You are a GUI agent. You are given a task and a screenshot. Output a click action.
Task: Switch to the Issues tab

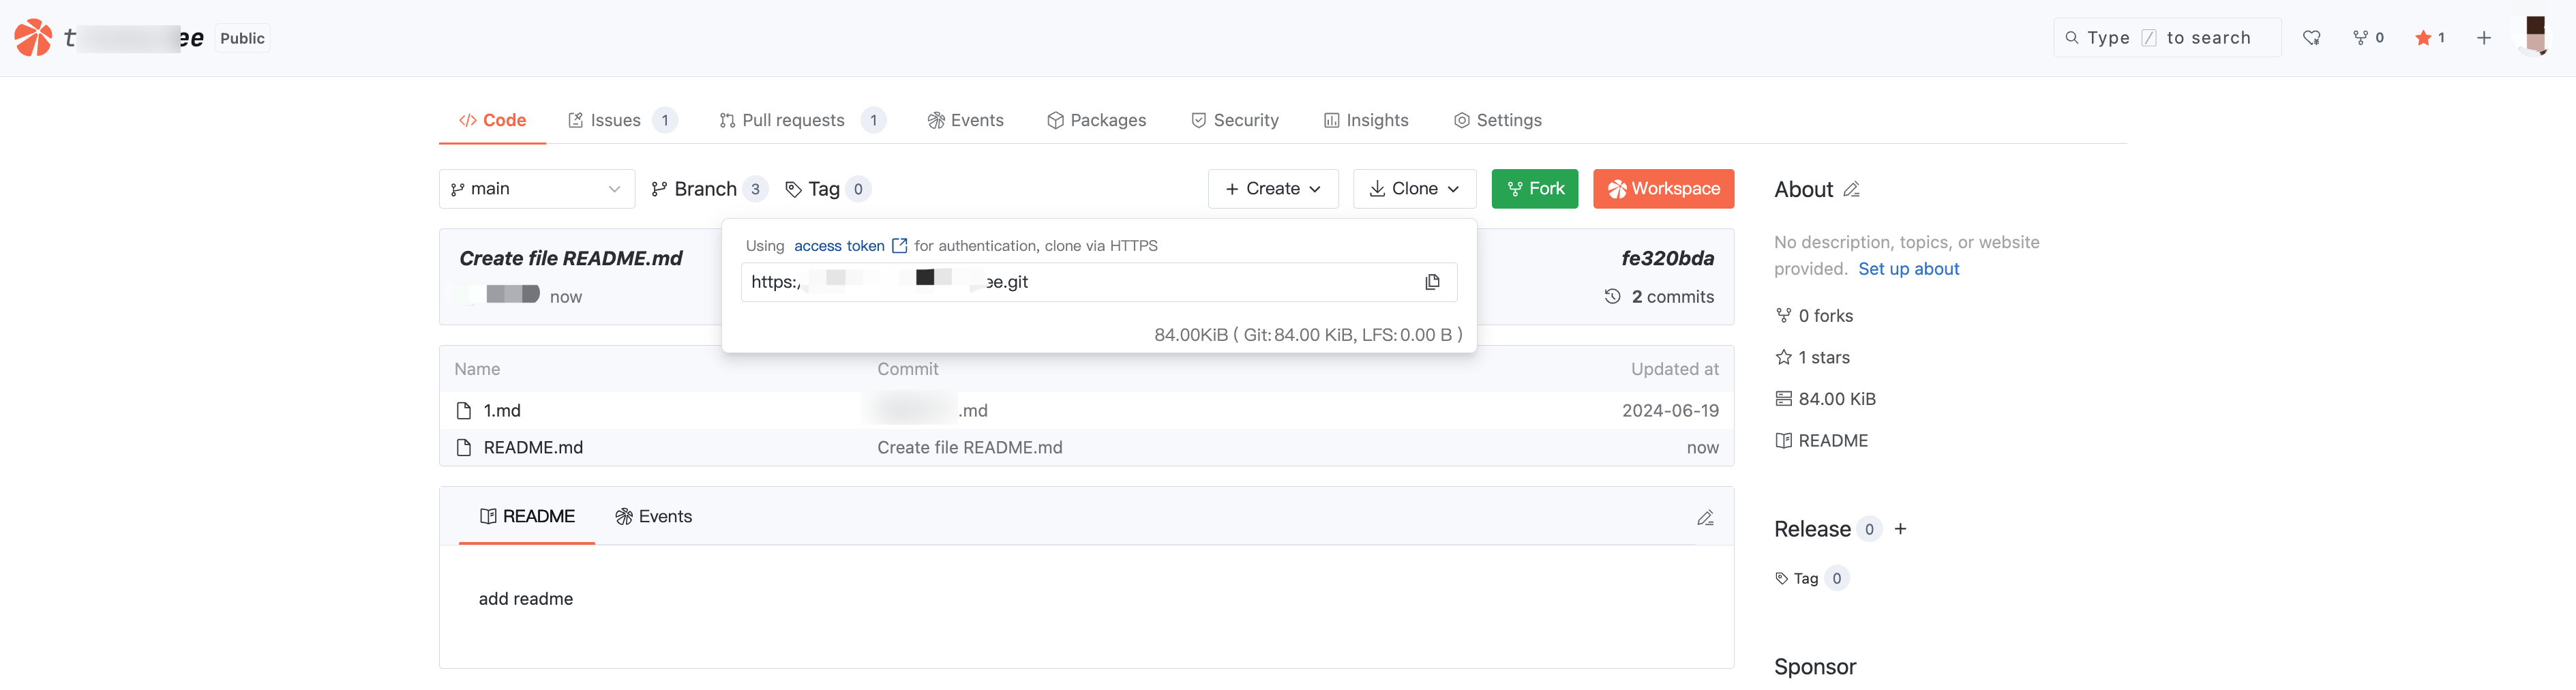615,120
